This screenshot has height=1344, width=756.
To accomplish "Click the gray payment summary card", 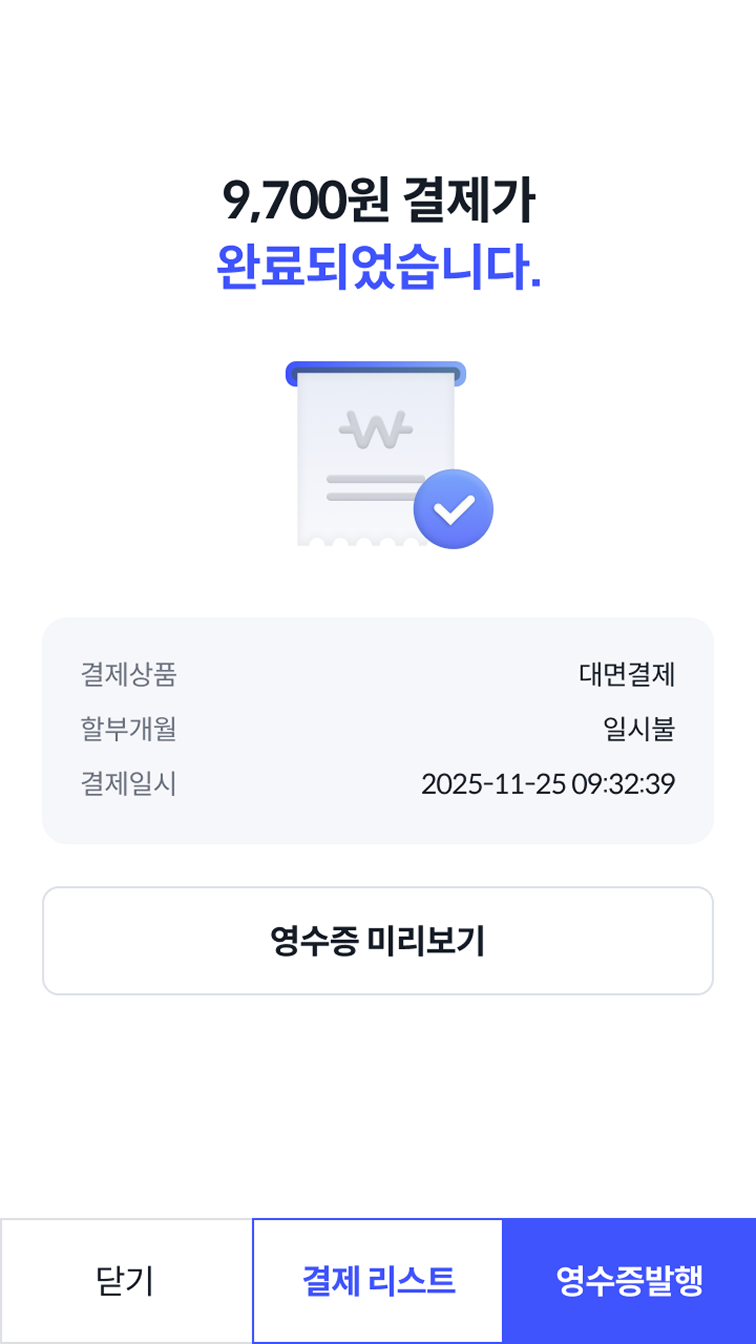I will pyautogui.click(x=378, y=730).
